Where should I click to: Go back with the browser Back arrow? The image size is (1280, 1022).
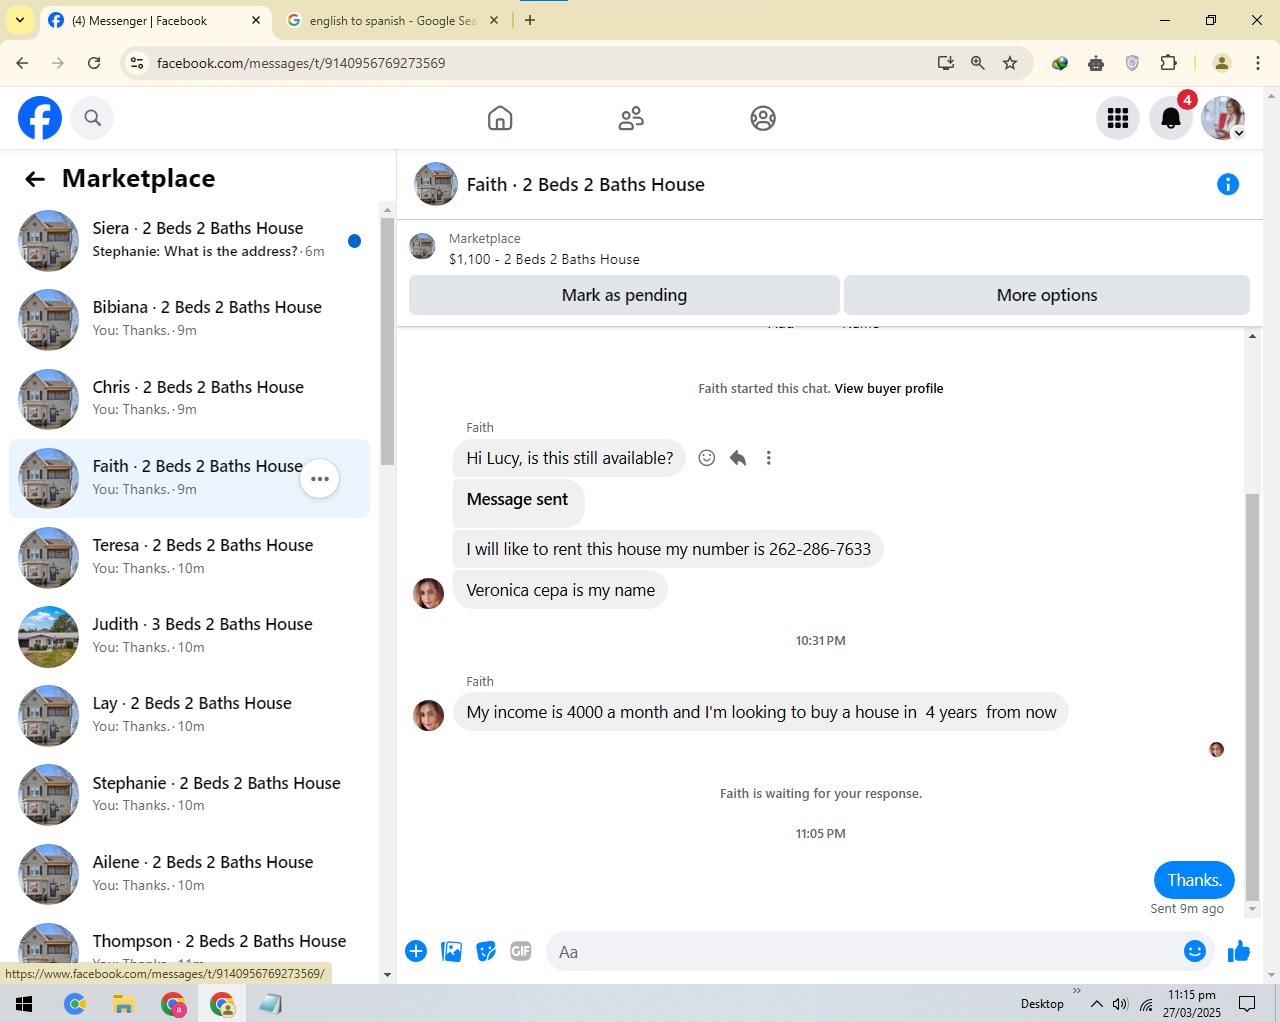pyautogui.click(x=22, y=63)
